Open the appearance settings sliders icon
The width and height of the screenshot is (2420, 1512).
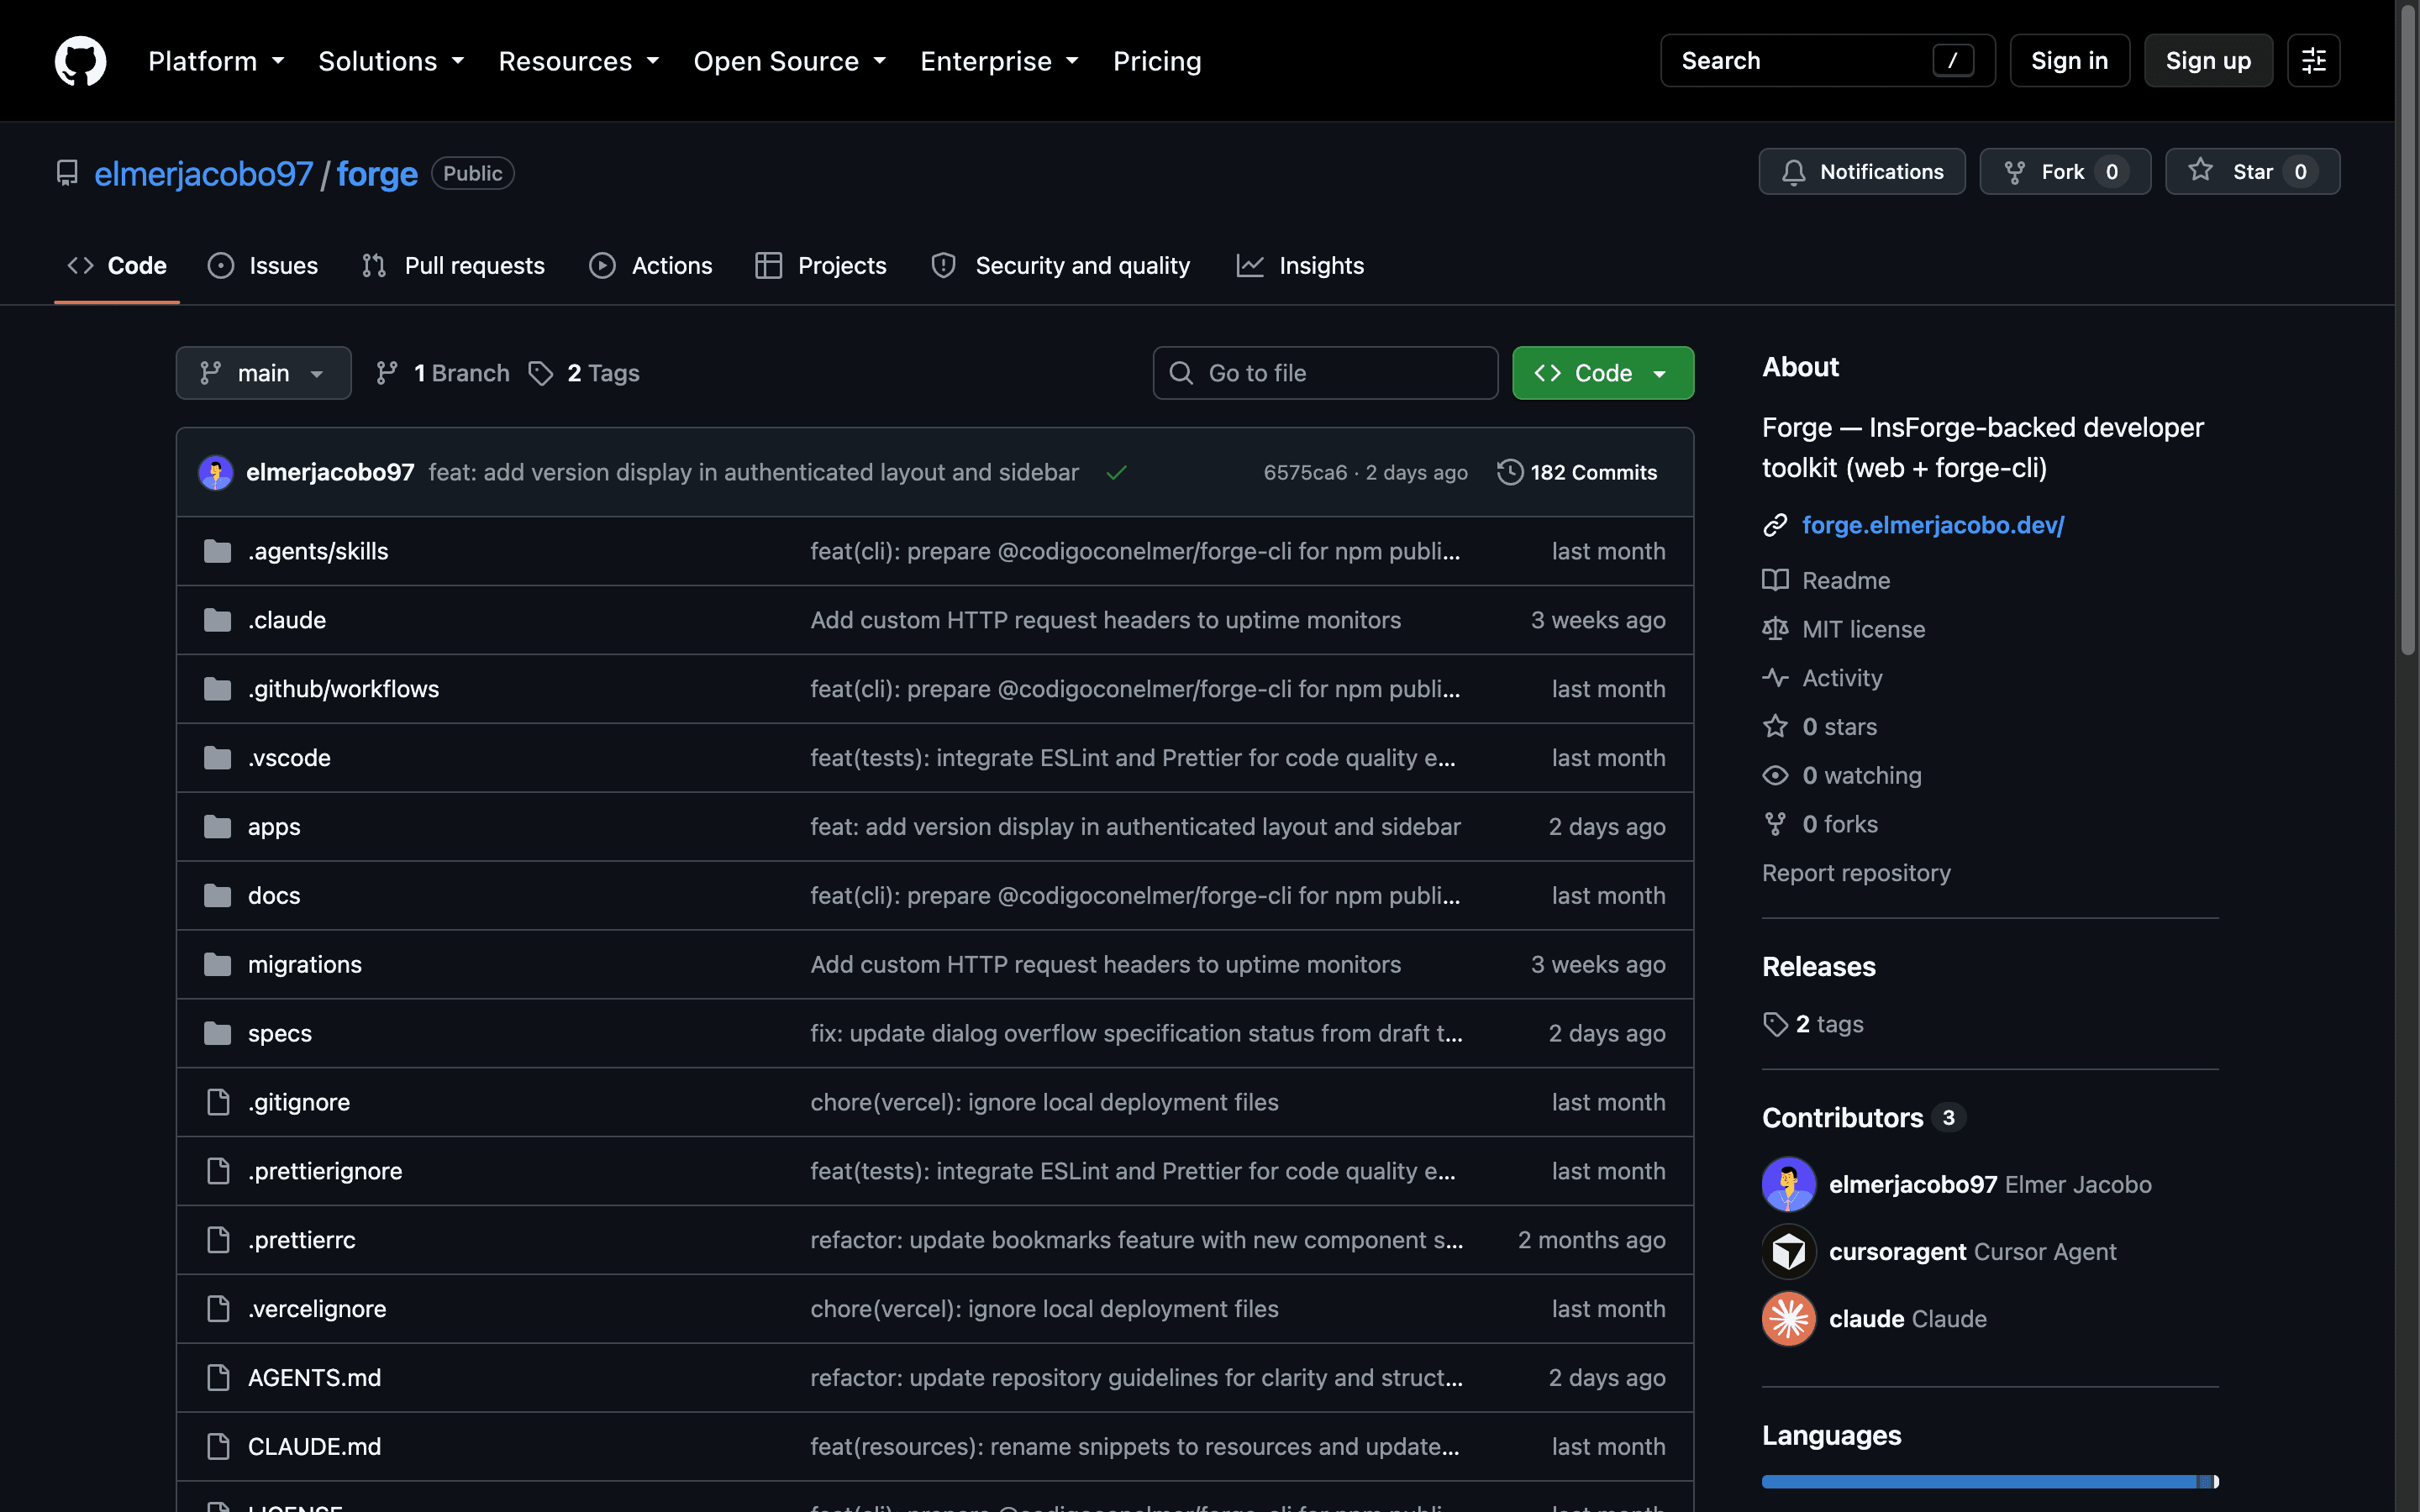pos(2313,61)
